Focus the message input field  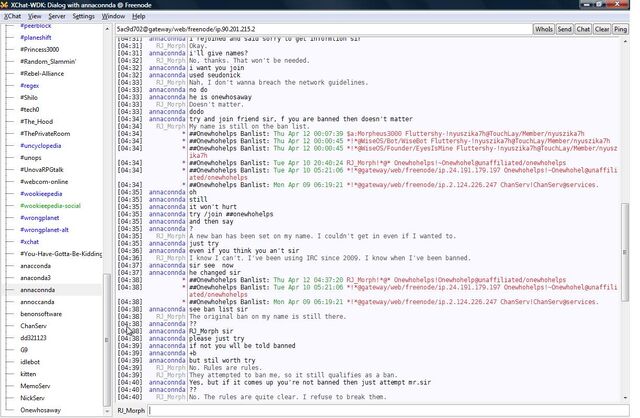[x=388, y=410]
